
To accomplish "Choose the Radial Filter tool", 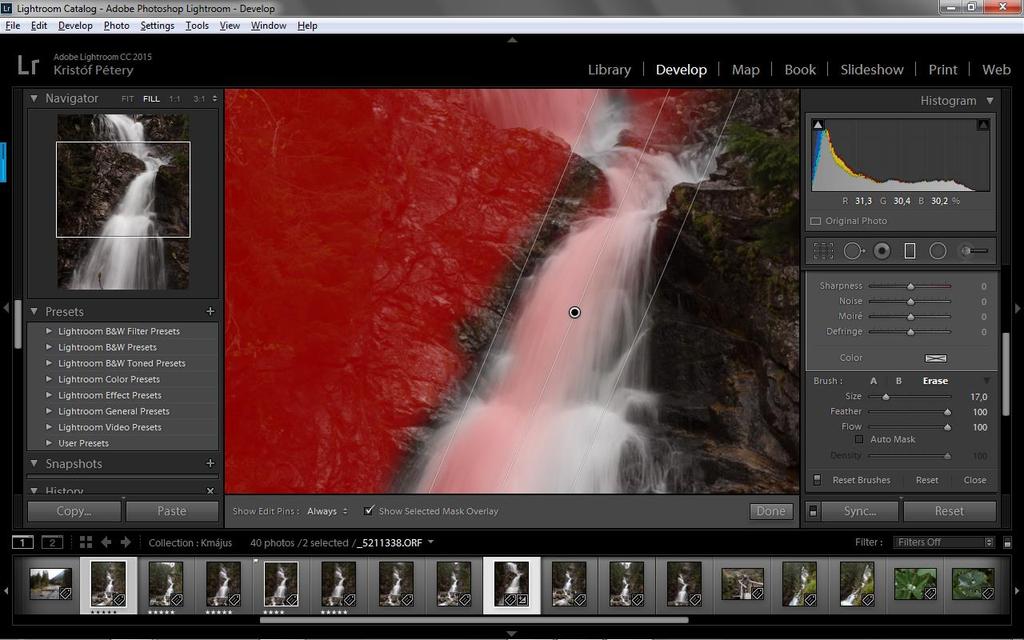I will coord(938,251).
